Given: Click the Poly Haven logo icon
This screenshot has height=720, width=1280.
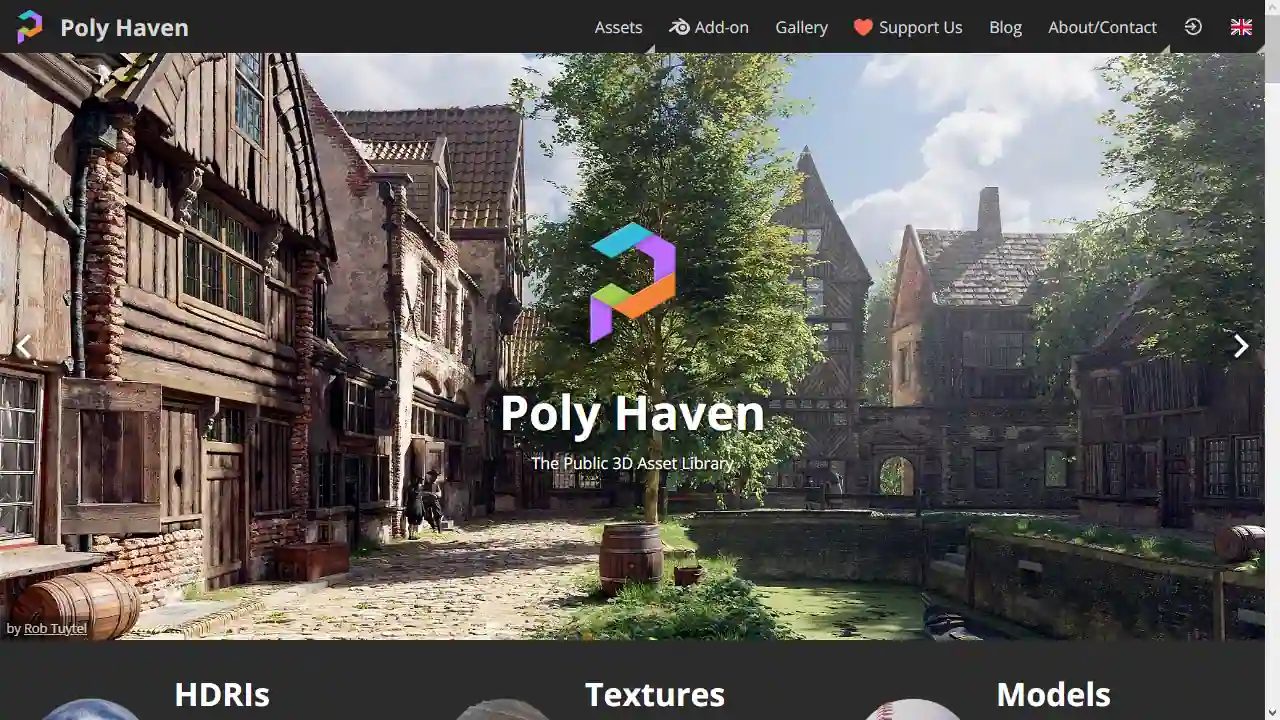Looking at the screenshot, I should point(29,27).
